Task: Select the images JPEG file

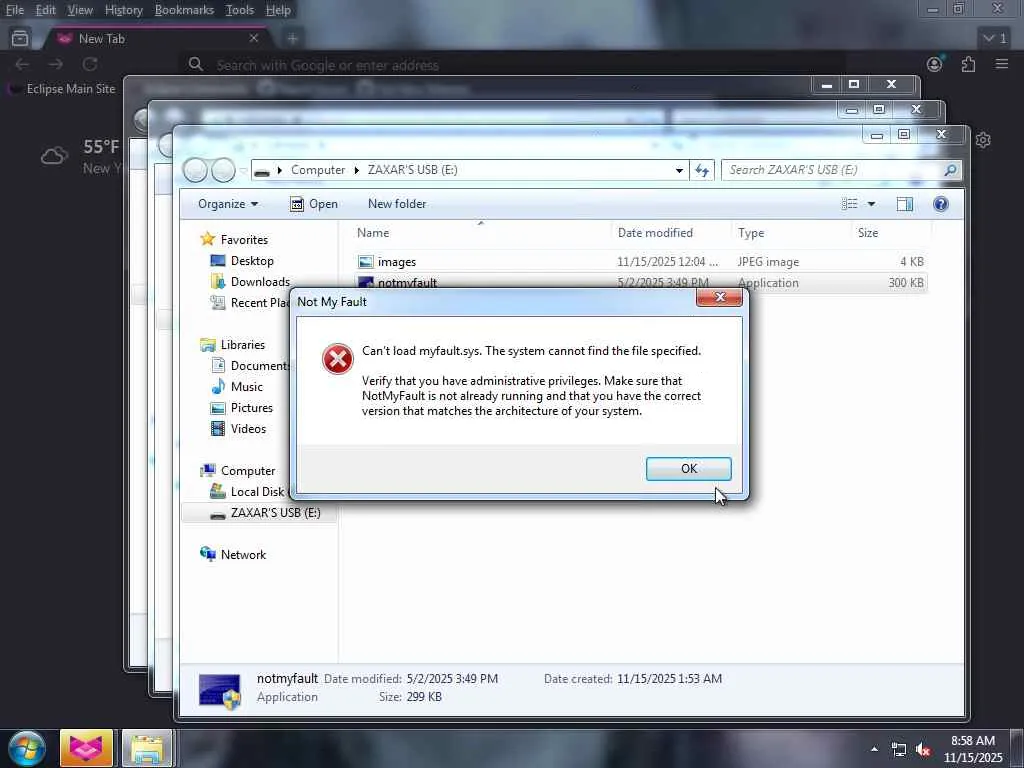Action: [641, 262]
